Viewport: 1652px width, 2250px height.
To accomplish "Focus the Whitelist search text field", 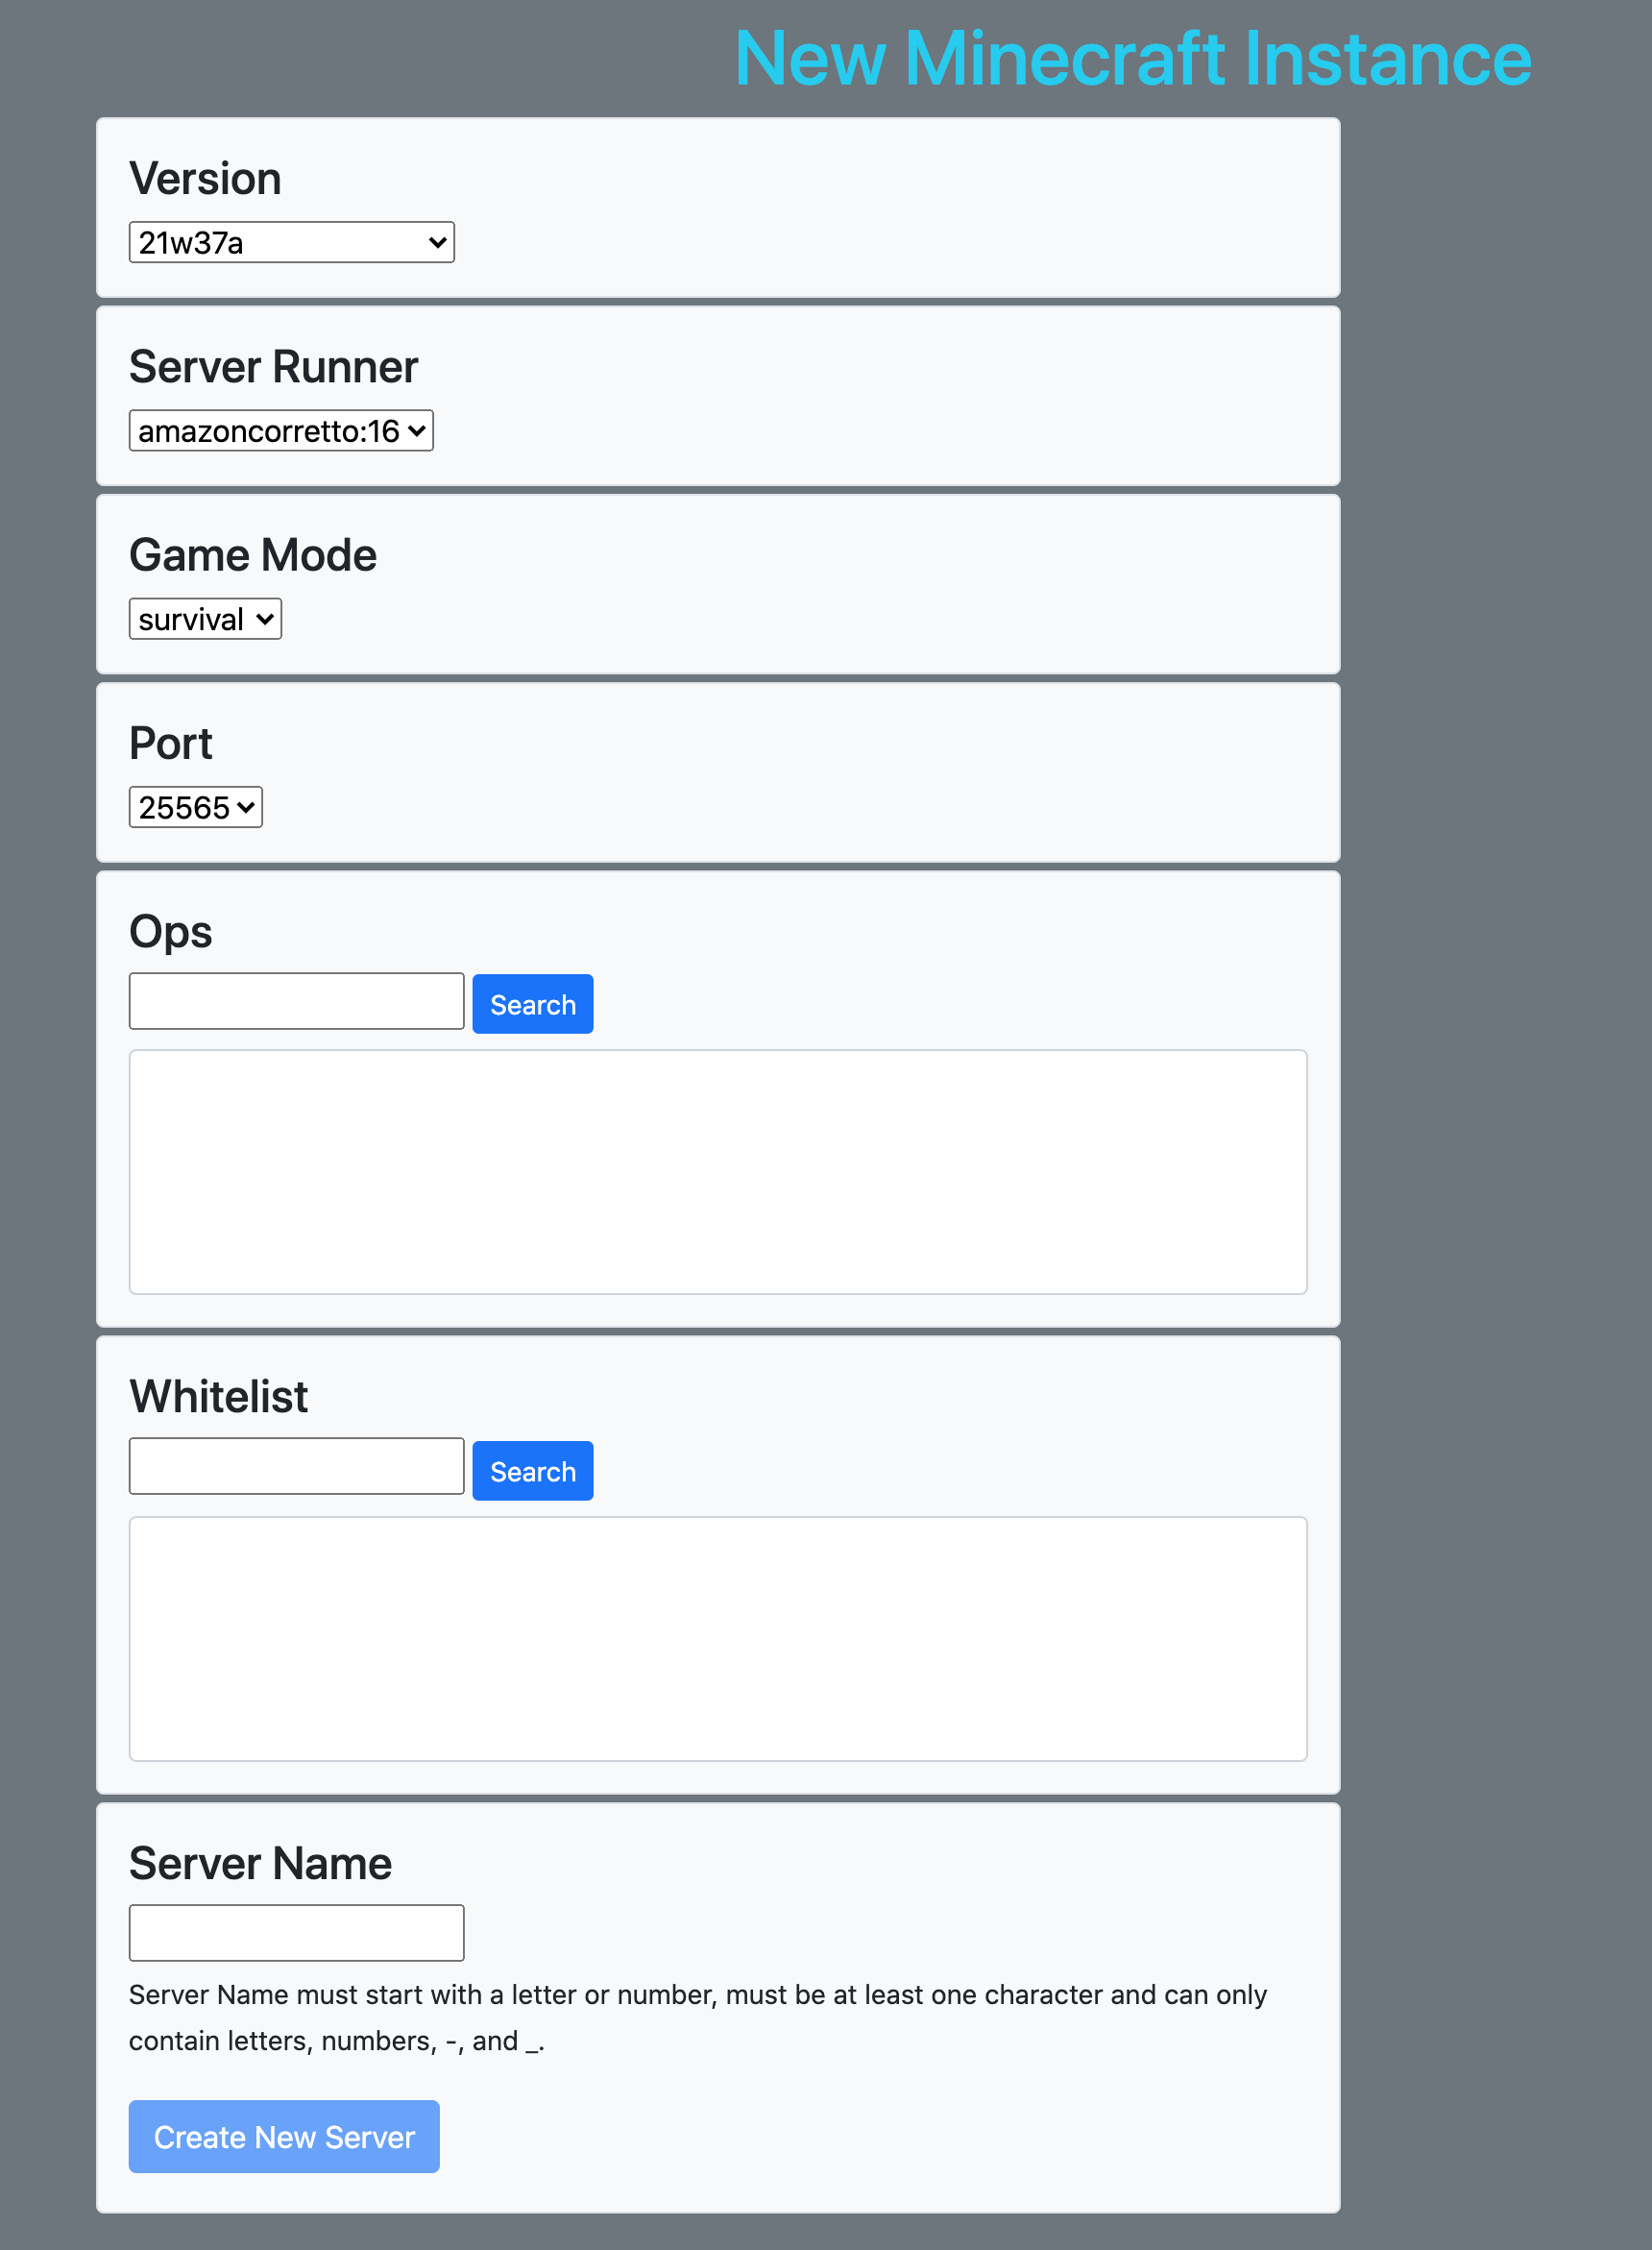I will coord(296,1466).
